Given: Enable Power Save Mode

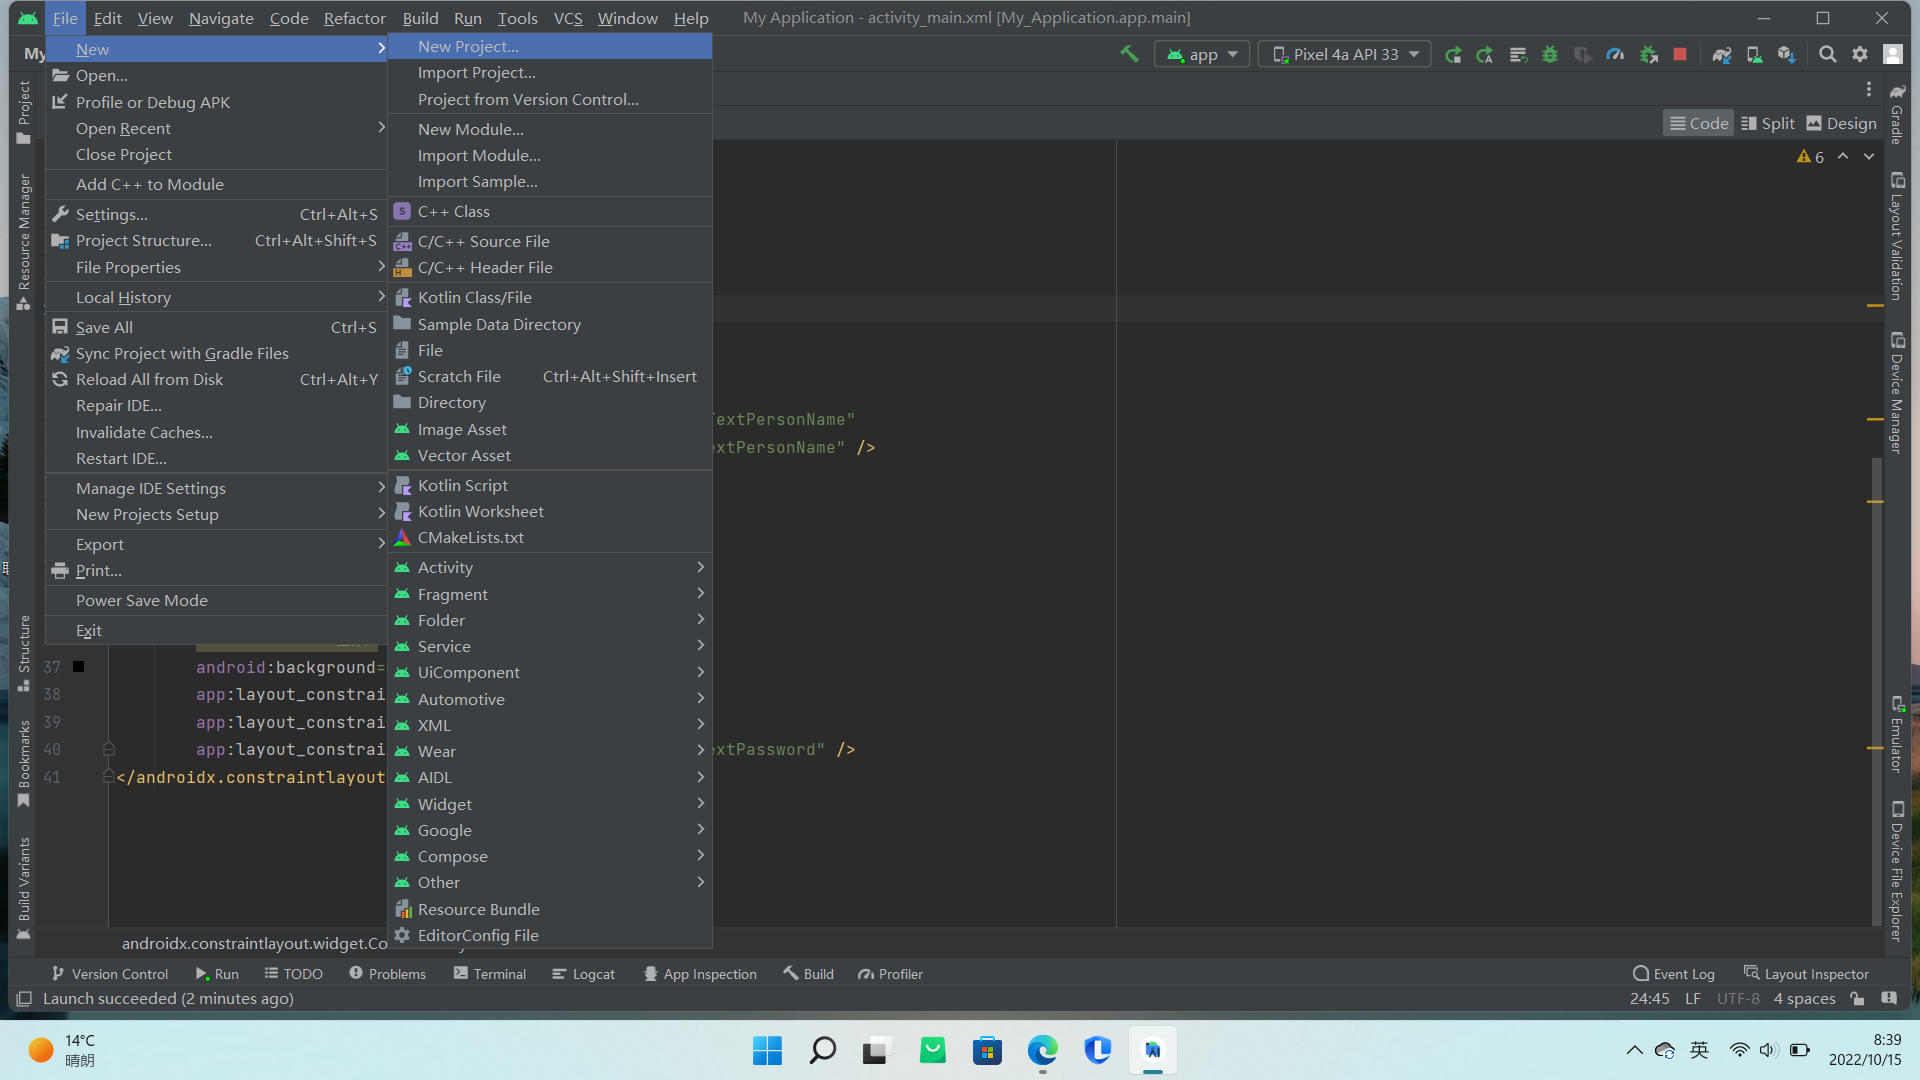Looking at the screenshot, I should (142, 600).
